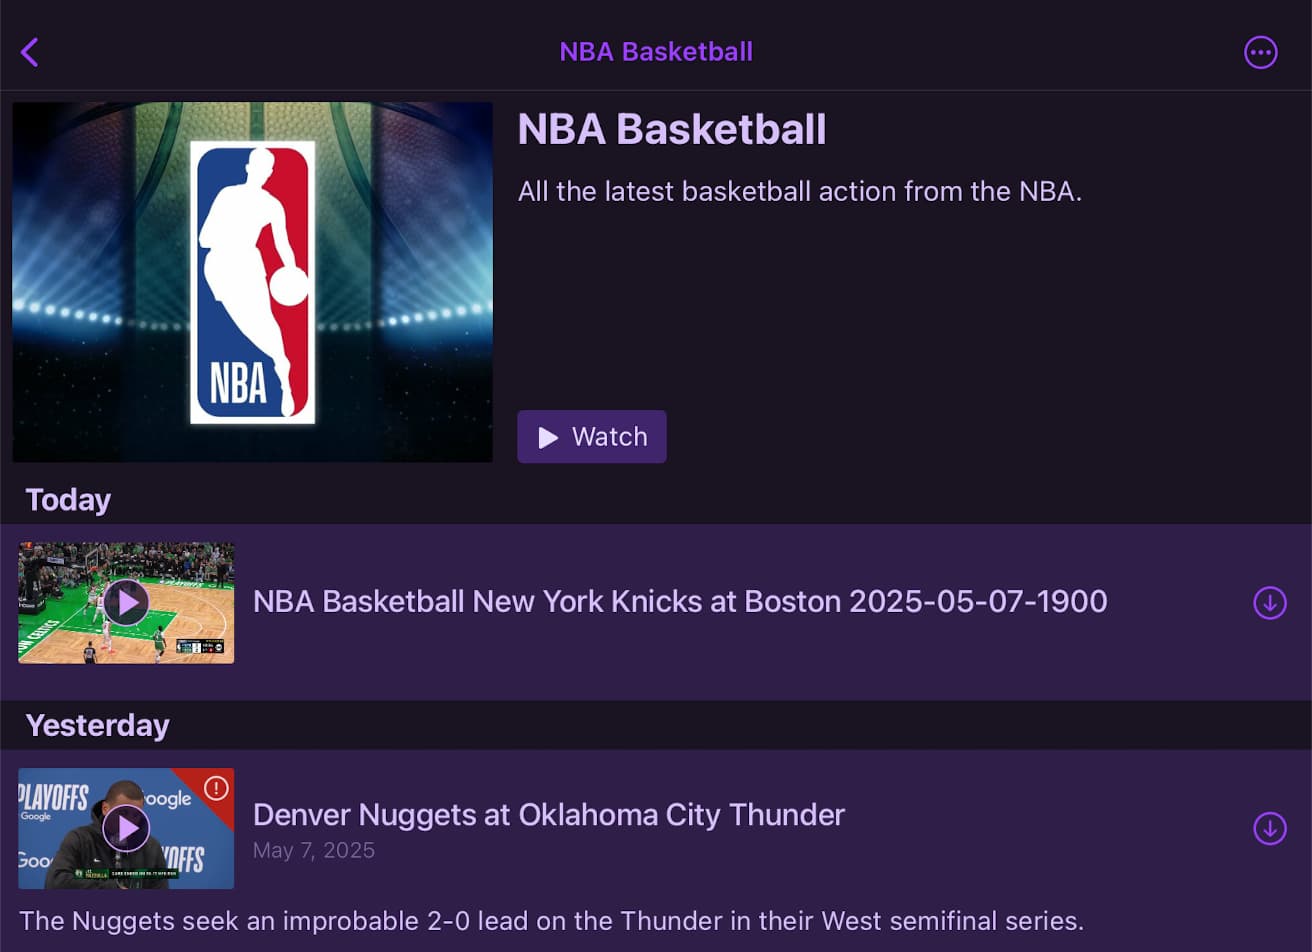1312x952 pixels.
Task: Click the large NBA Basketball heading
Action: click(x=672, y=130)
